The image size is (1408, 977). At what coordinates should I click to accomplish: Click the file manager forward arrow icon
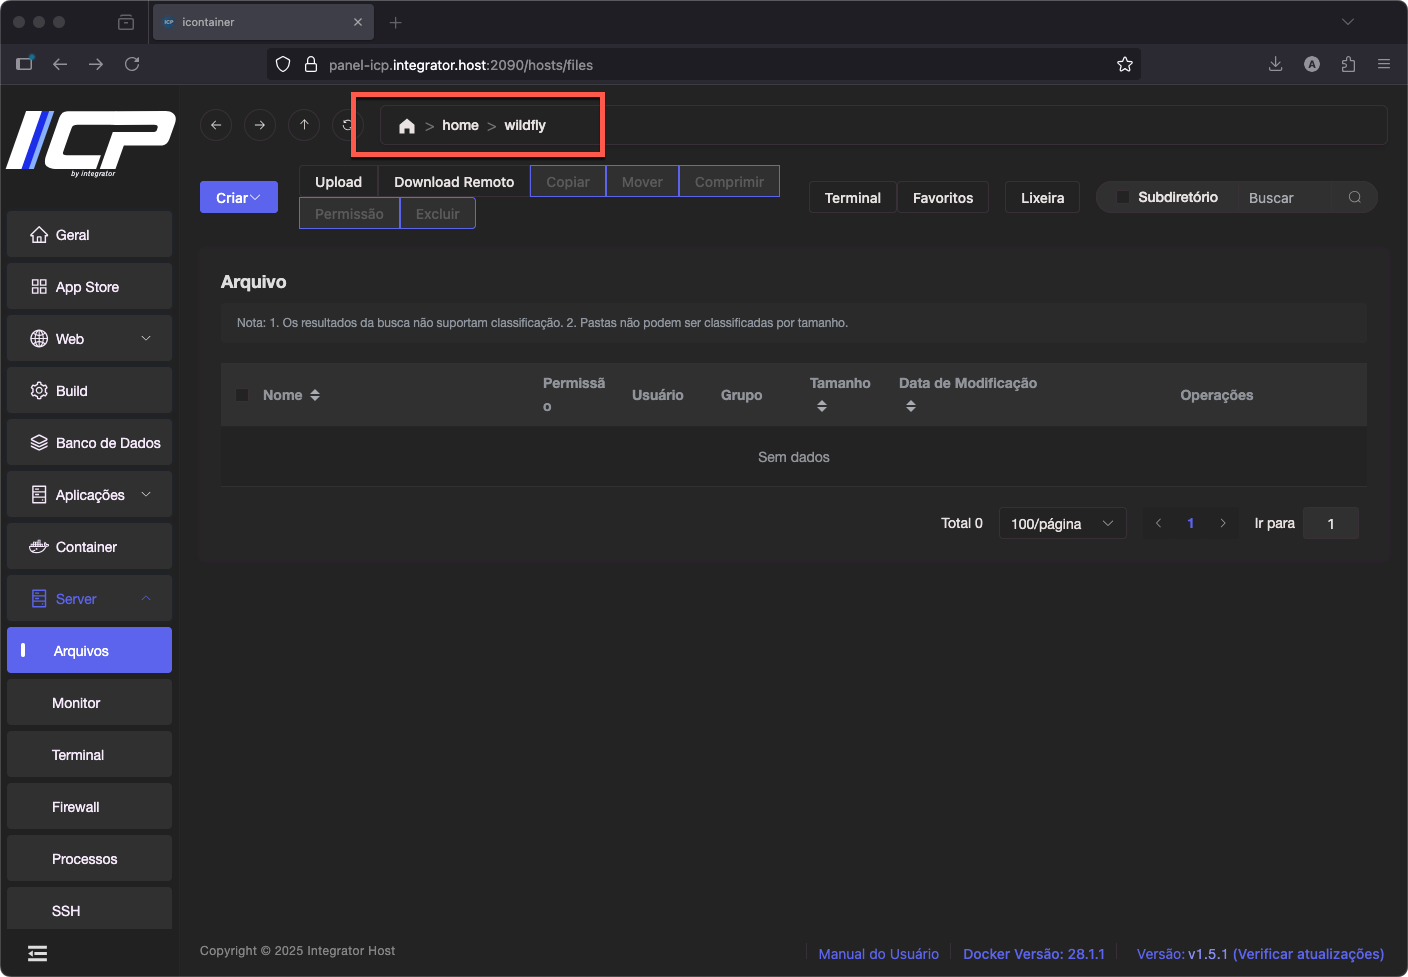260,125
